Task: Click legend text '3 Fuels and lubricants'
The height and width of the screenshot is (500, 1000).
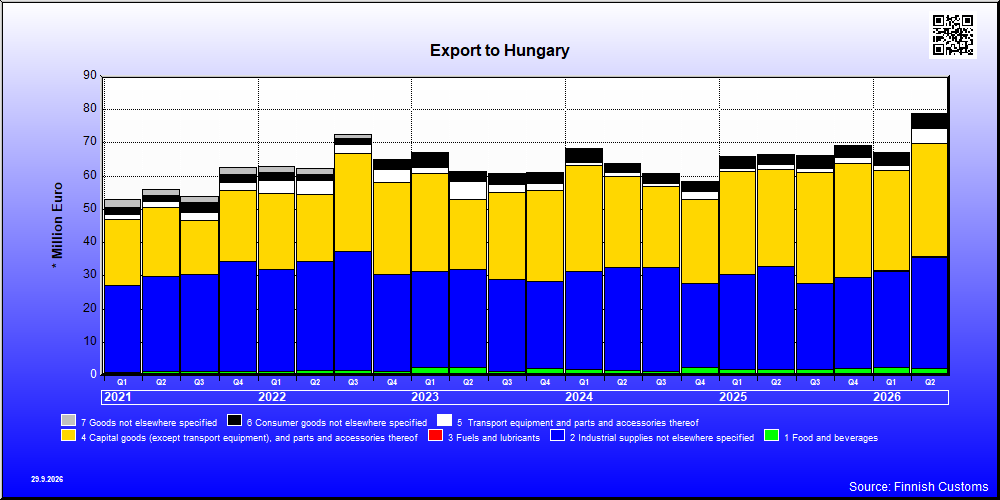Action: (x=494, y=438)
